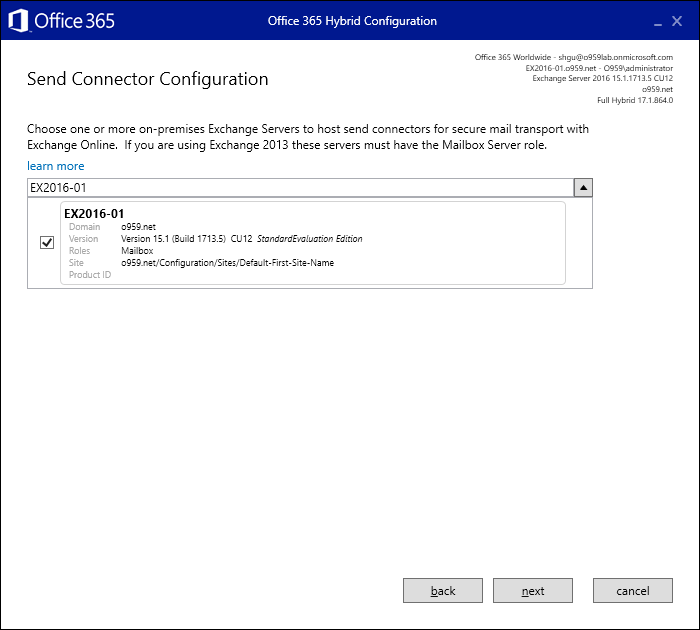Click the o959.net domain value
700x630 pixels.
[138, 227]
